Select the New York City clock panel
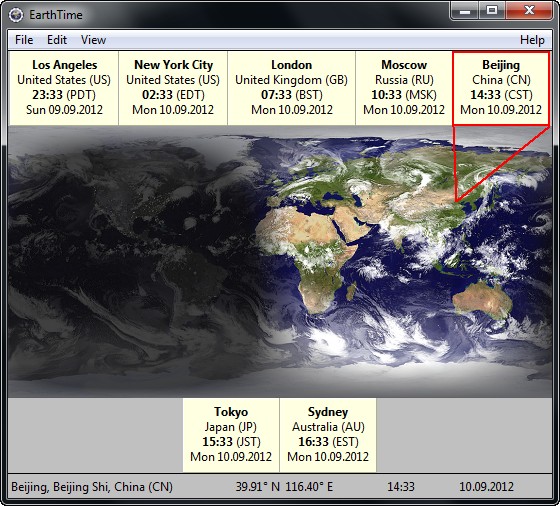This screenshot has height=506, width=560. [173, 88]
